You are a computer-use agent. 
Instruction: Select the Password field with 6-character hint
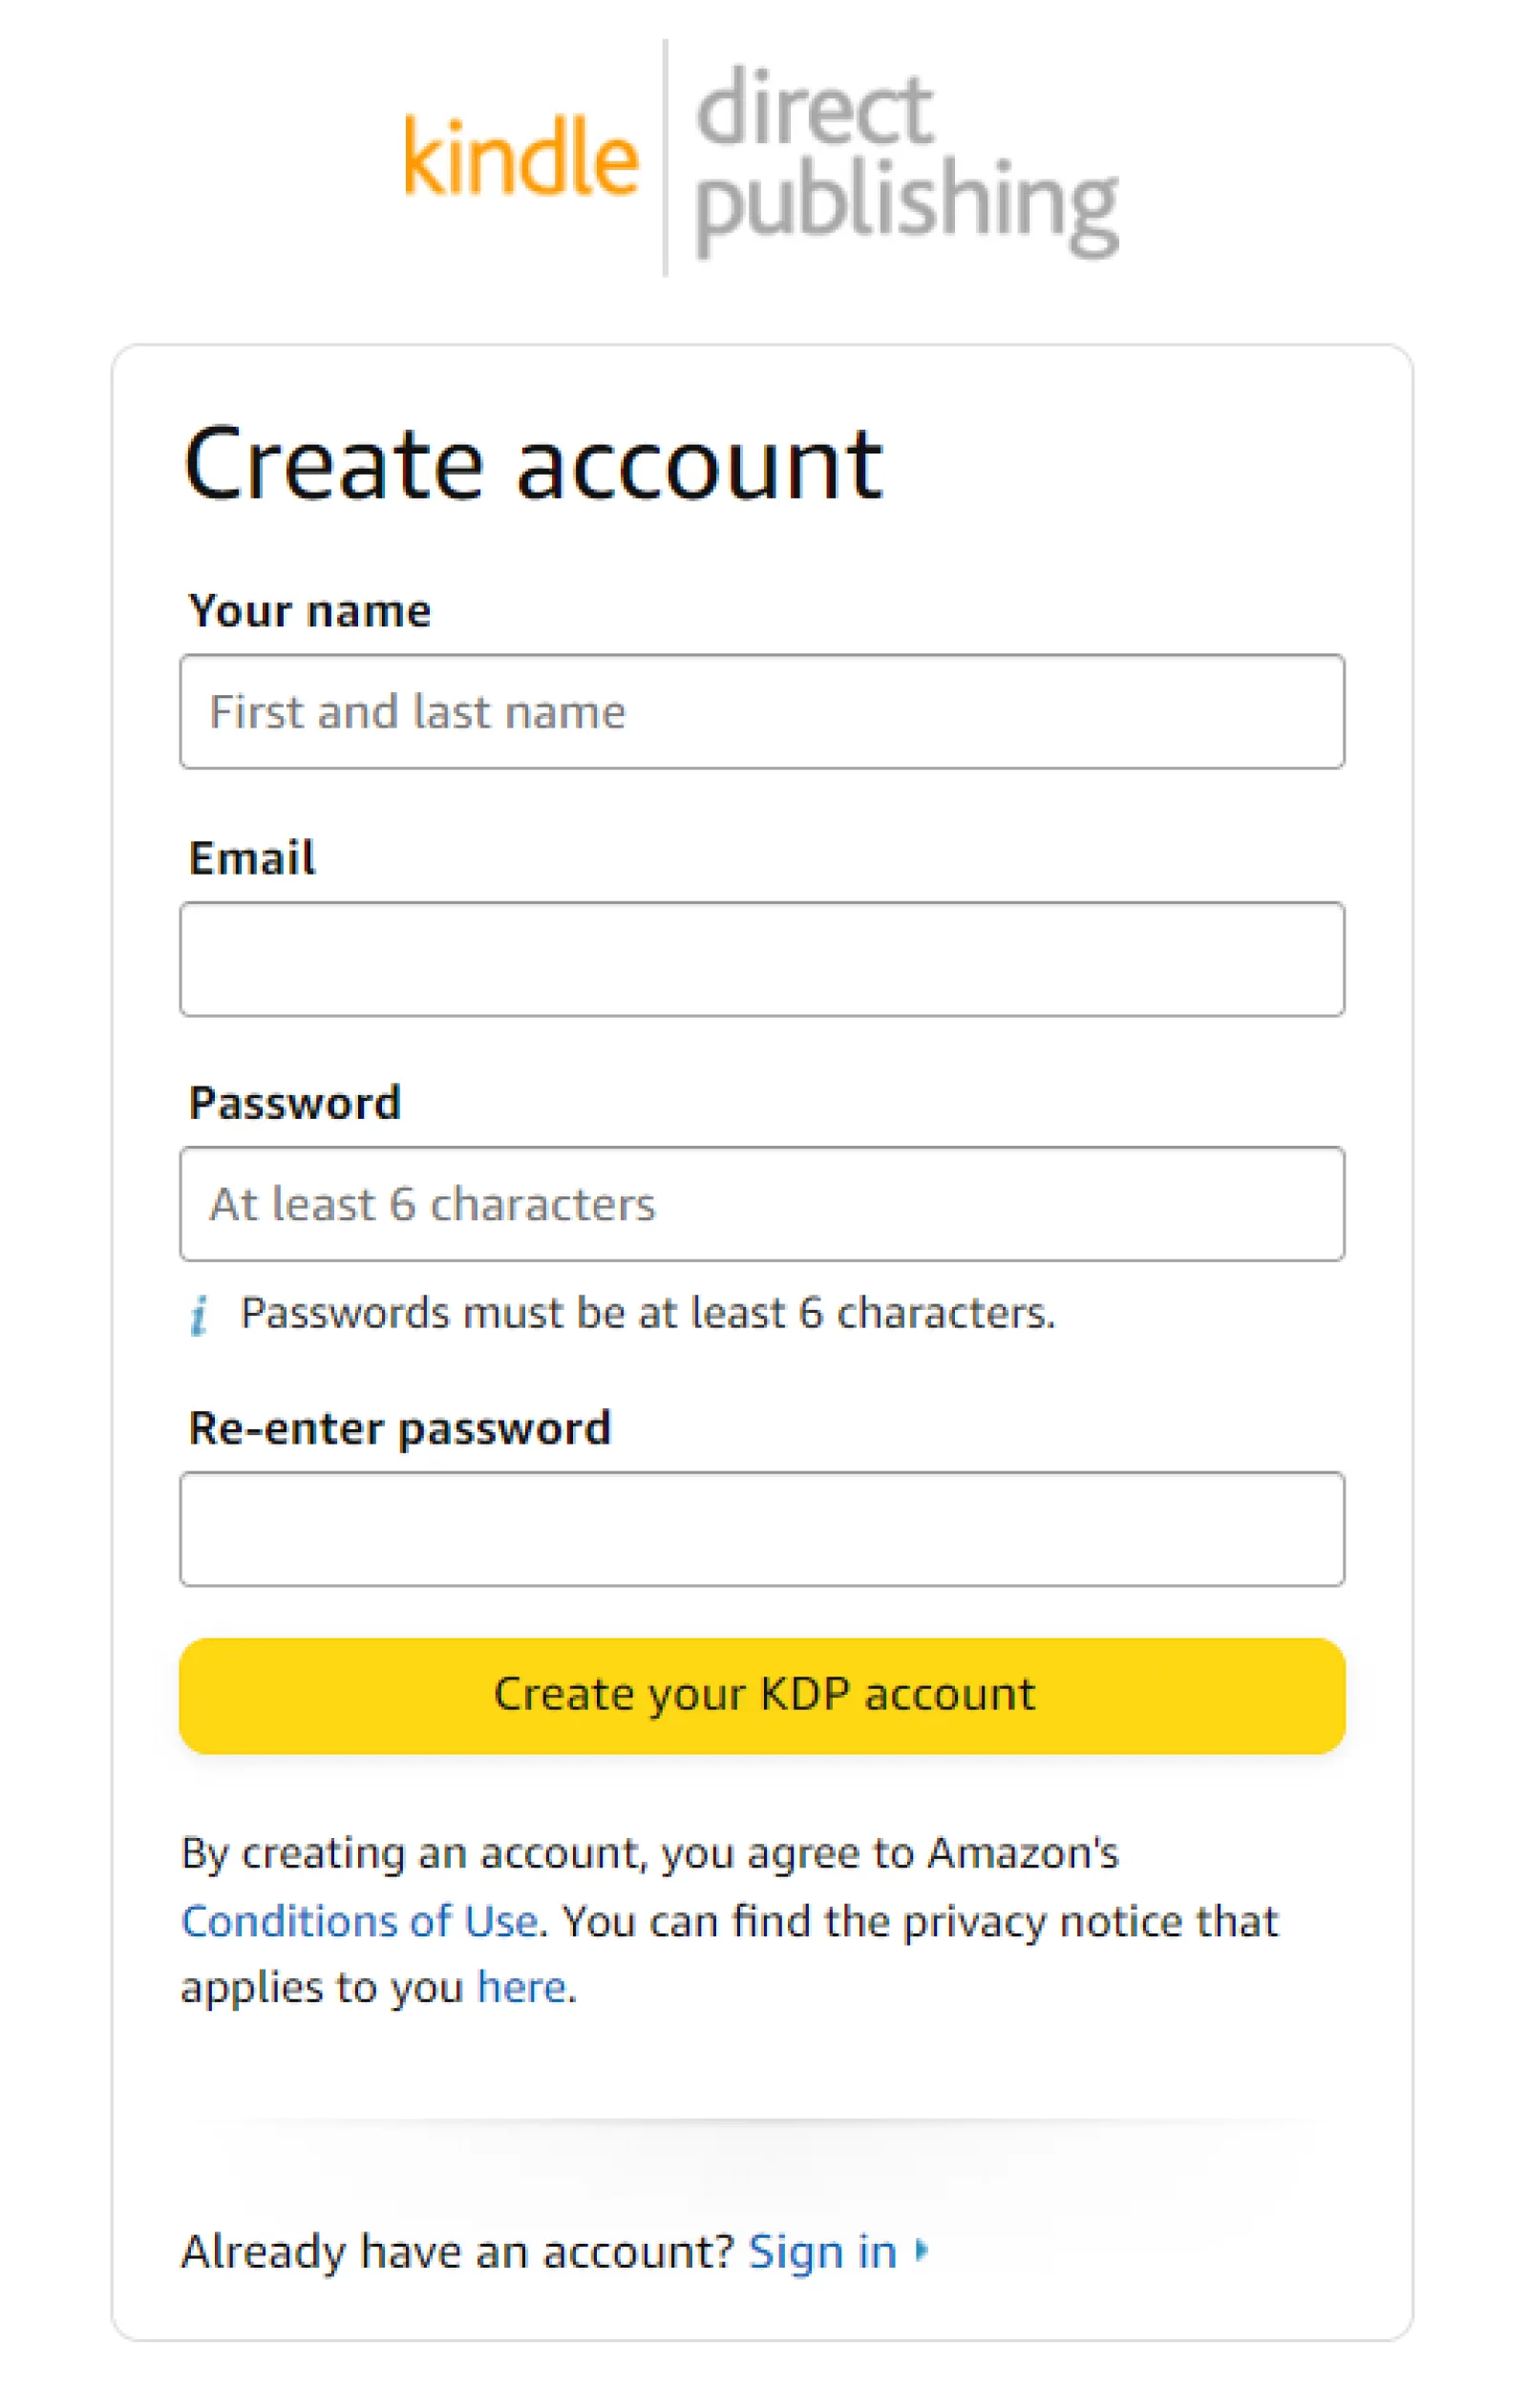click(x=762, y=1204)
